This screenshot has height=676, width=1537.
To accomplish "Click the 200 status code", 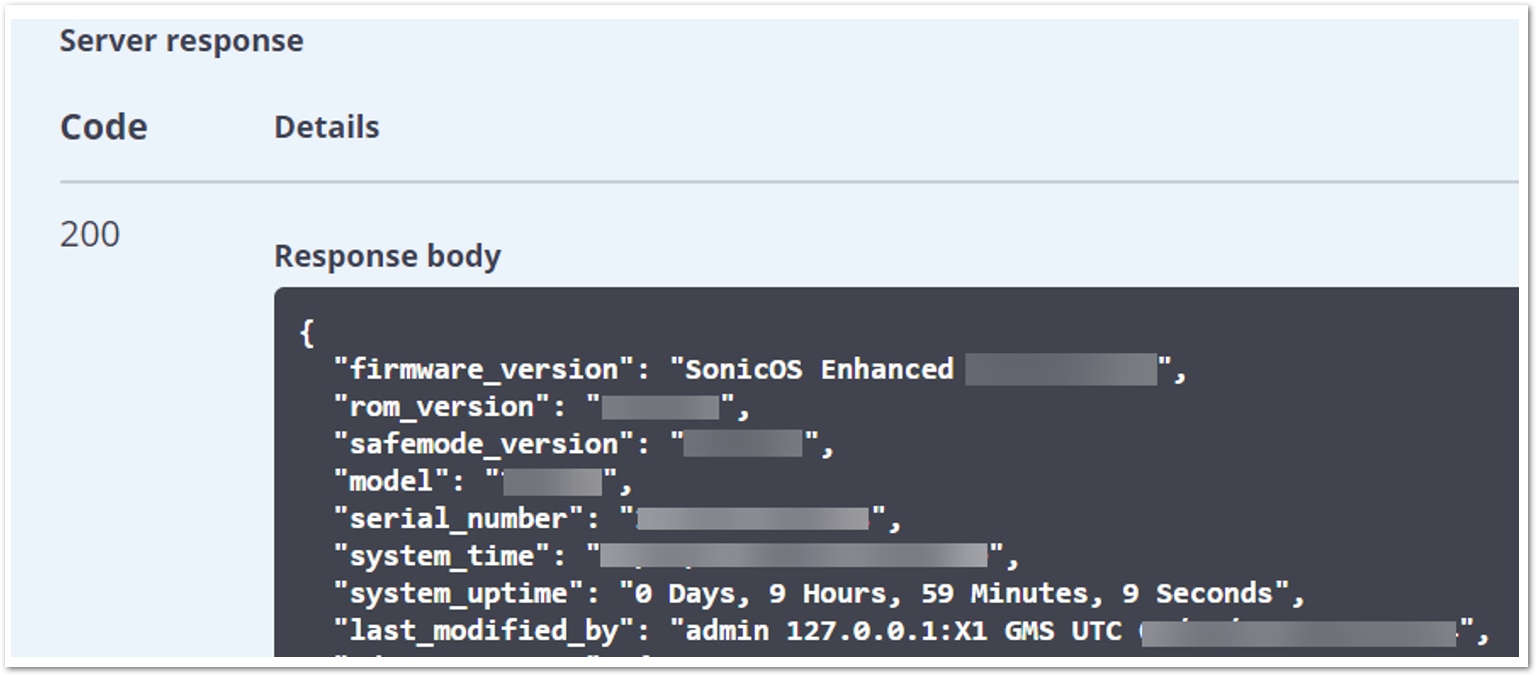I will click(90, 234).
